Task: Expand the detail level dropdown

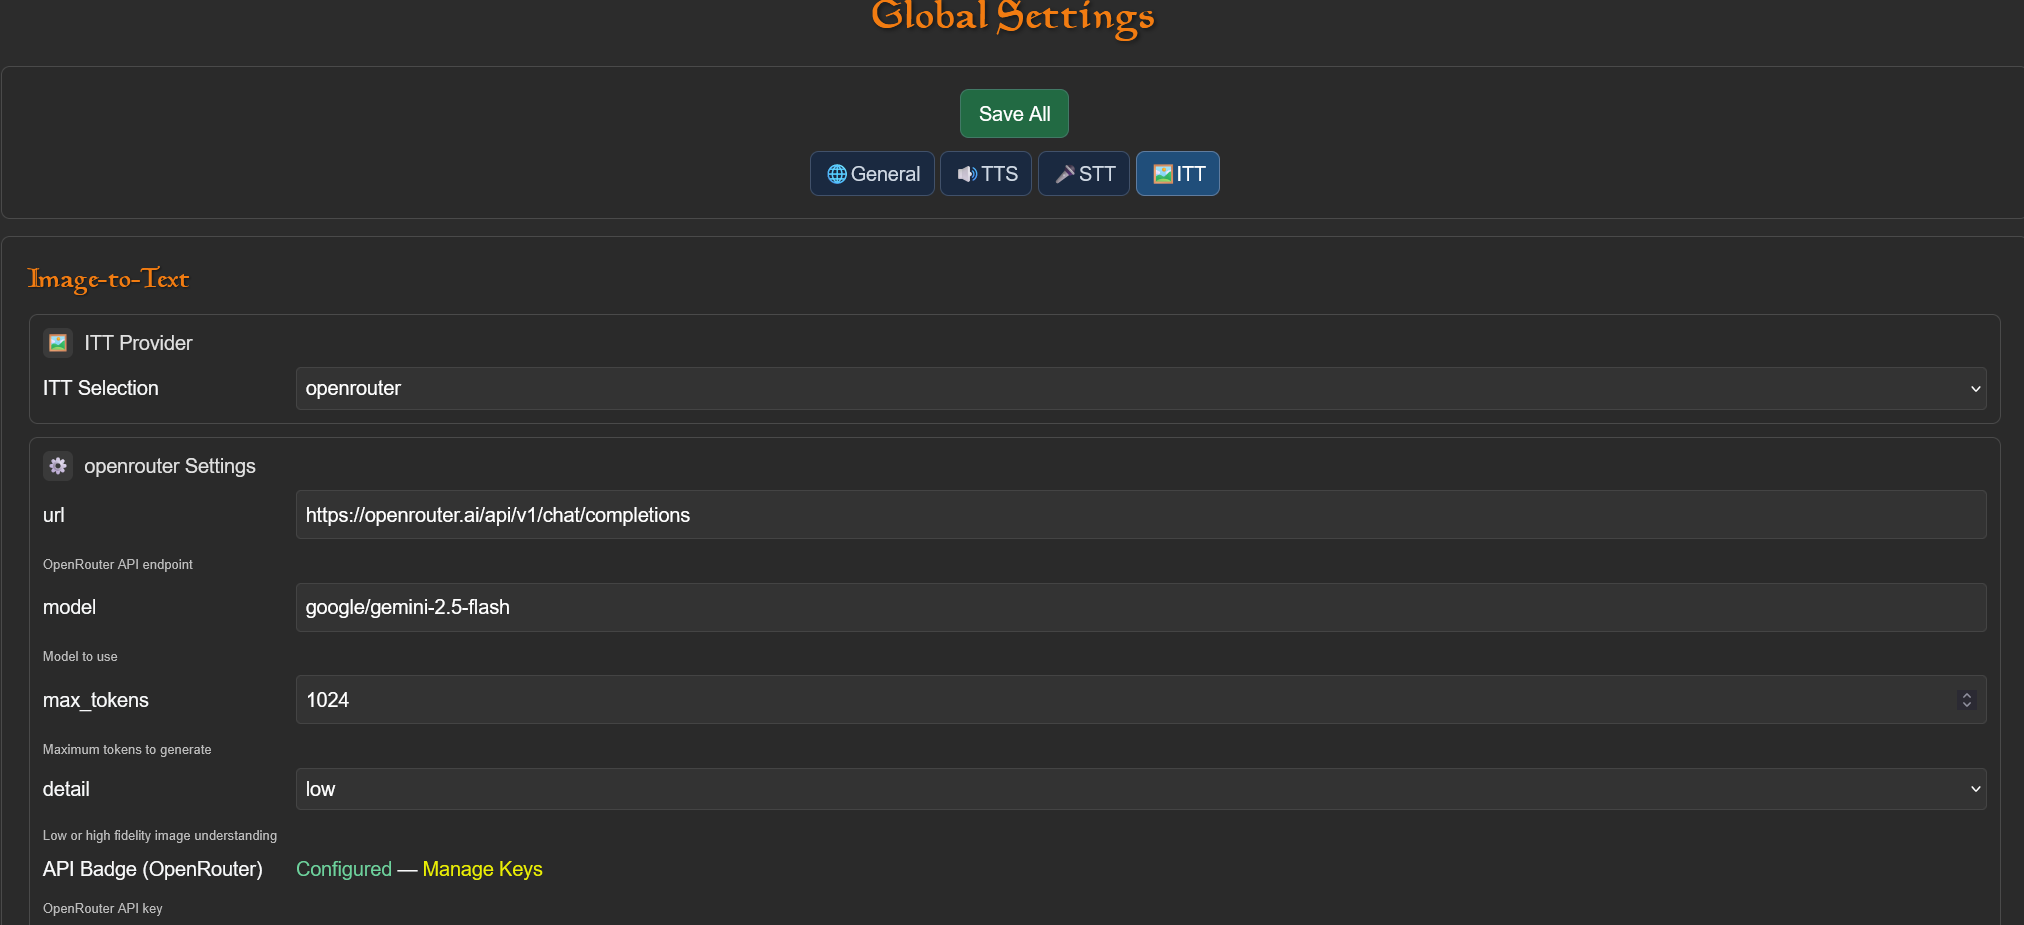Action: tap(1140, 789)
